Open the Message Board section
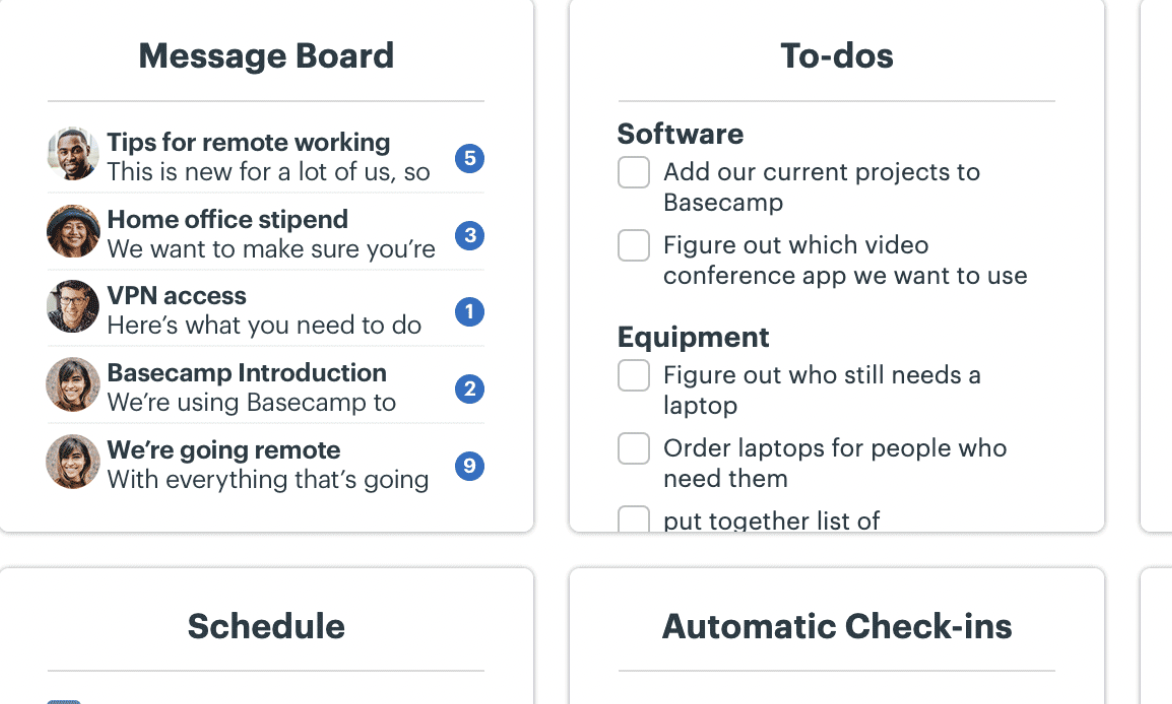Viewport: 1172px width, 704px height. coord(266,56)
